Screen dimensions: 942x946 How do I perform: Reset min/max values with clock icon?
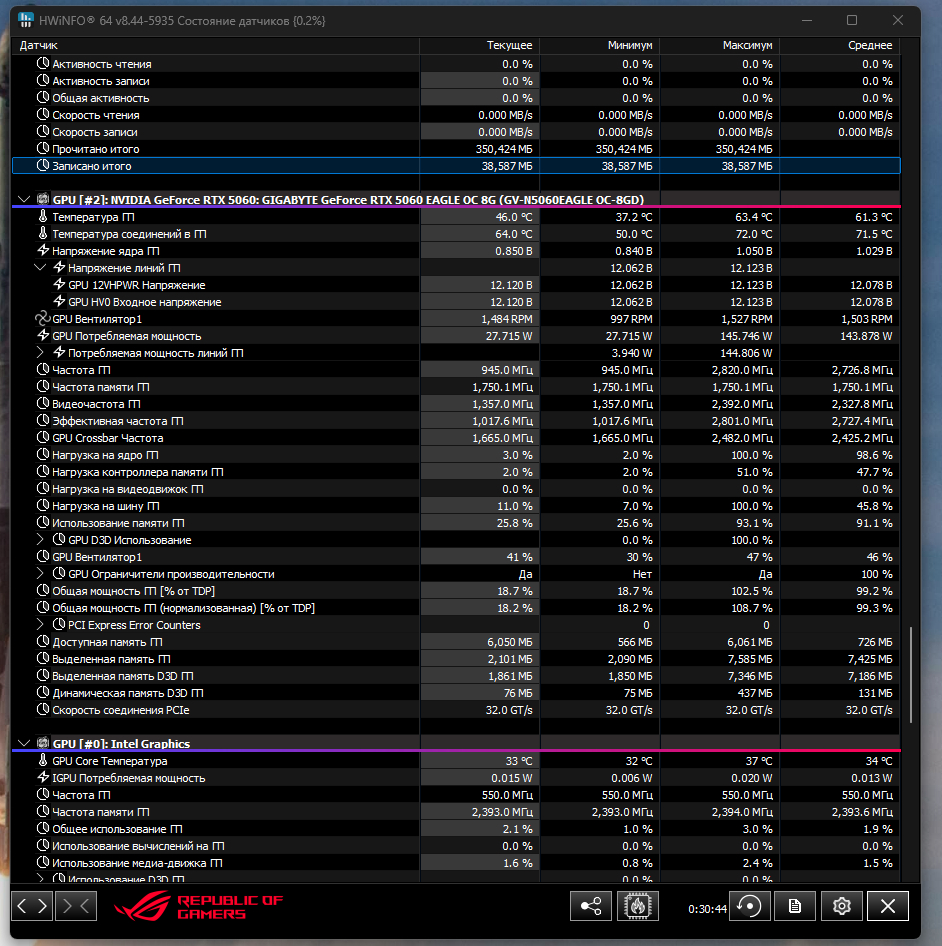tap(749, 906)
